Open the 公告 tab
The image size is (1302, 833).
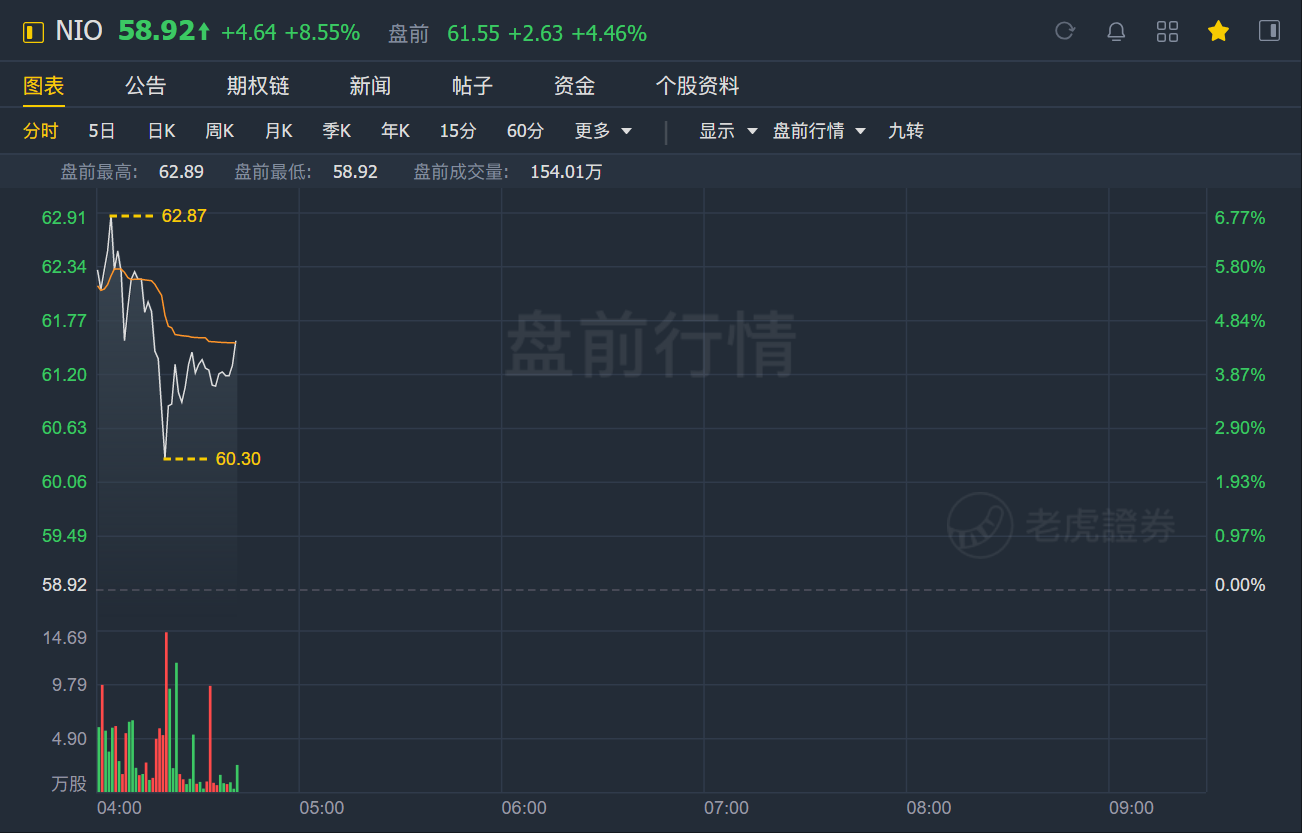[x=146, y=86]
